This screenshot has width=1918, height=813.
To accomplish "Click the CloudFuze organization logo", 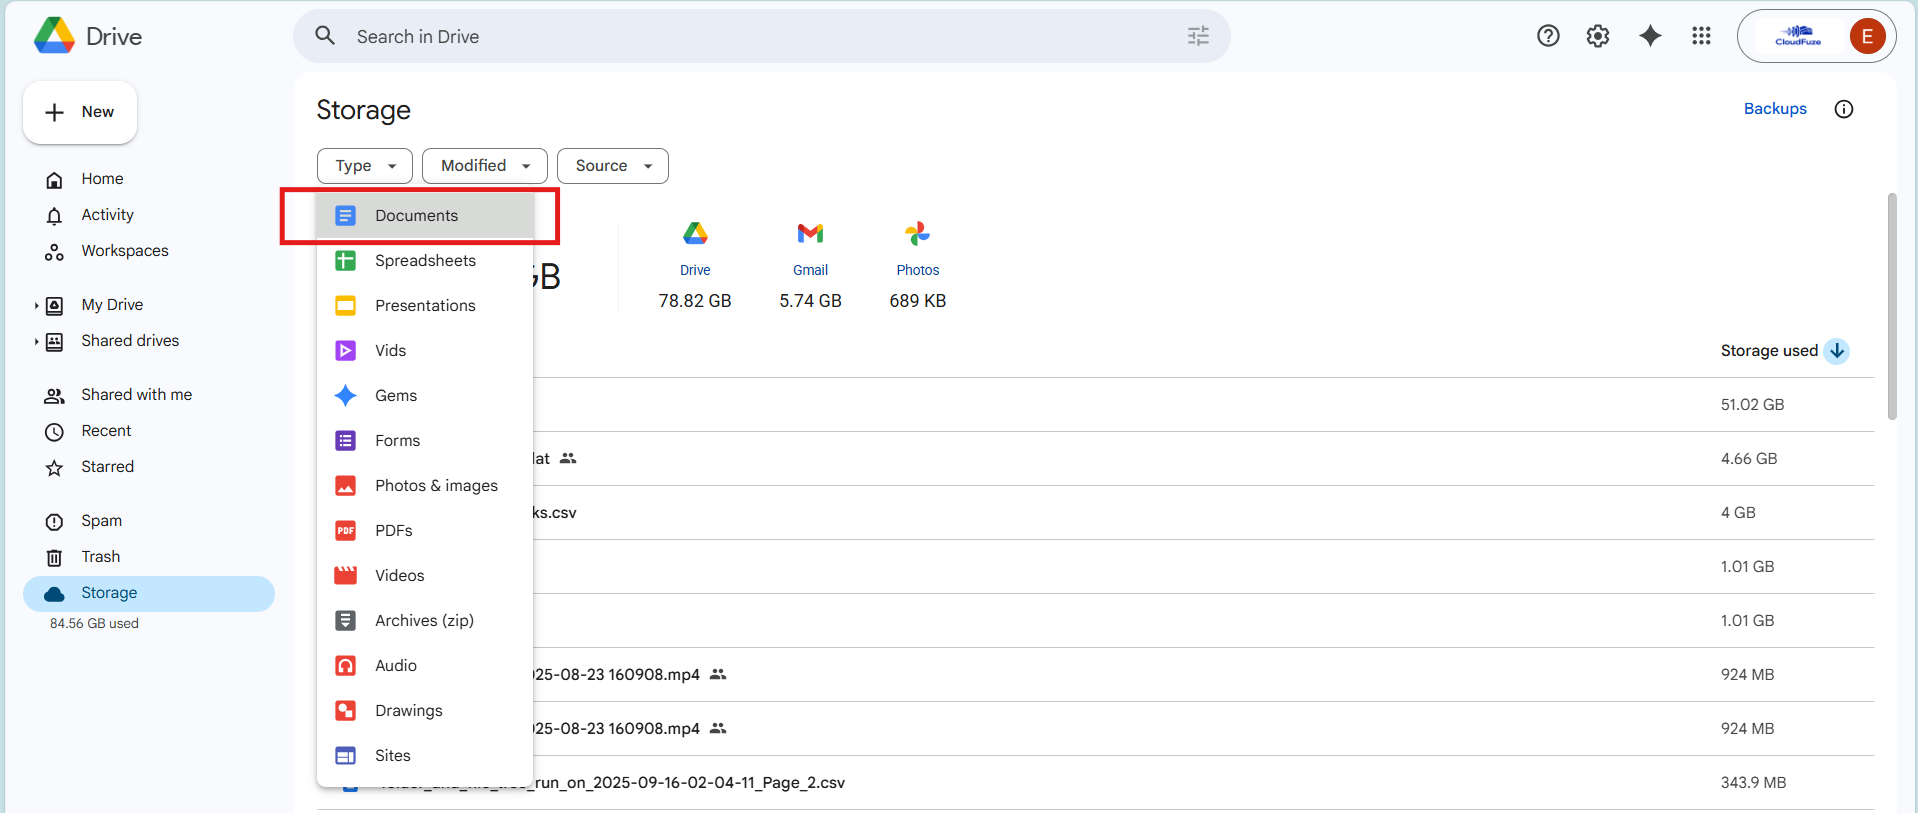I will click(x=1798, y=36).
